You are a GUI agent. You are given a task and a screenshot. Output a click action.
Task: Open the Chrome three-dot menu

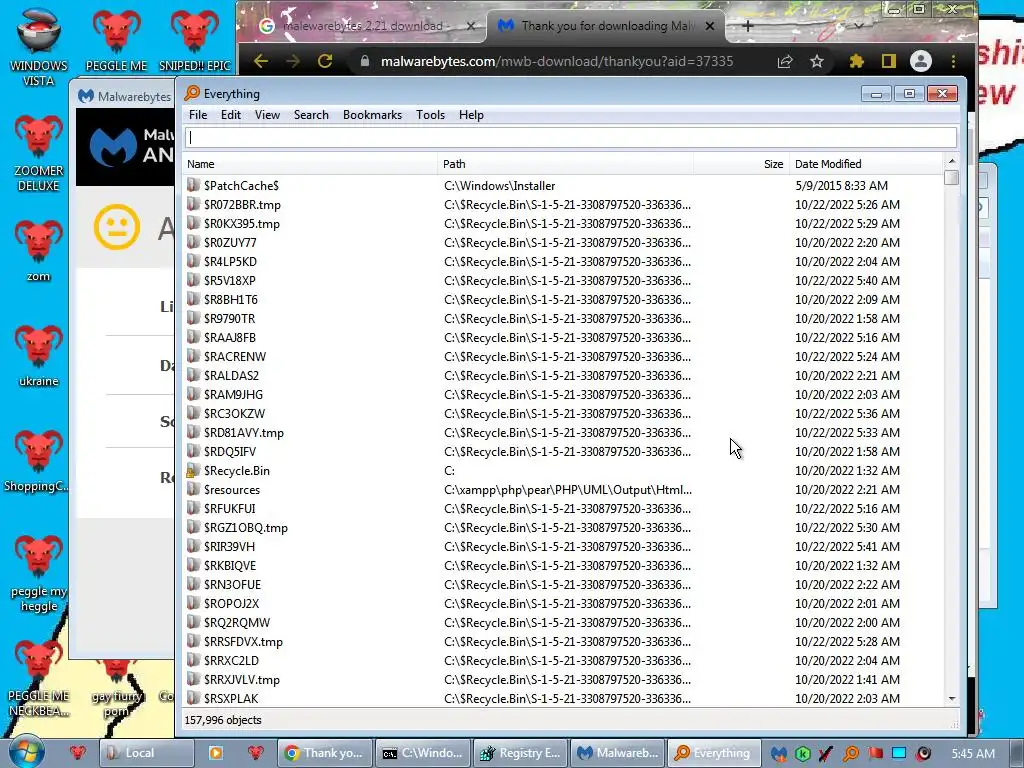(x=953, y=61)
